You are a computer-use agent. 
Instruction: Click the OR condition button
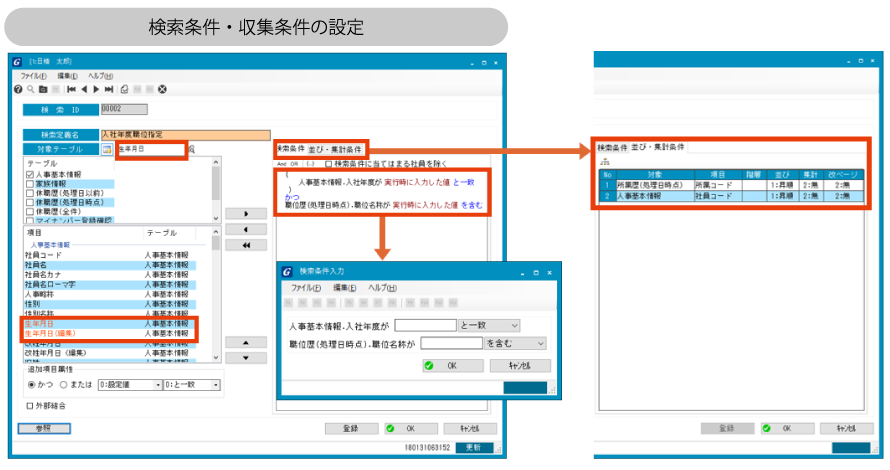tap(295, 164)
